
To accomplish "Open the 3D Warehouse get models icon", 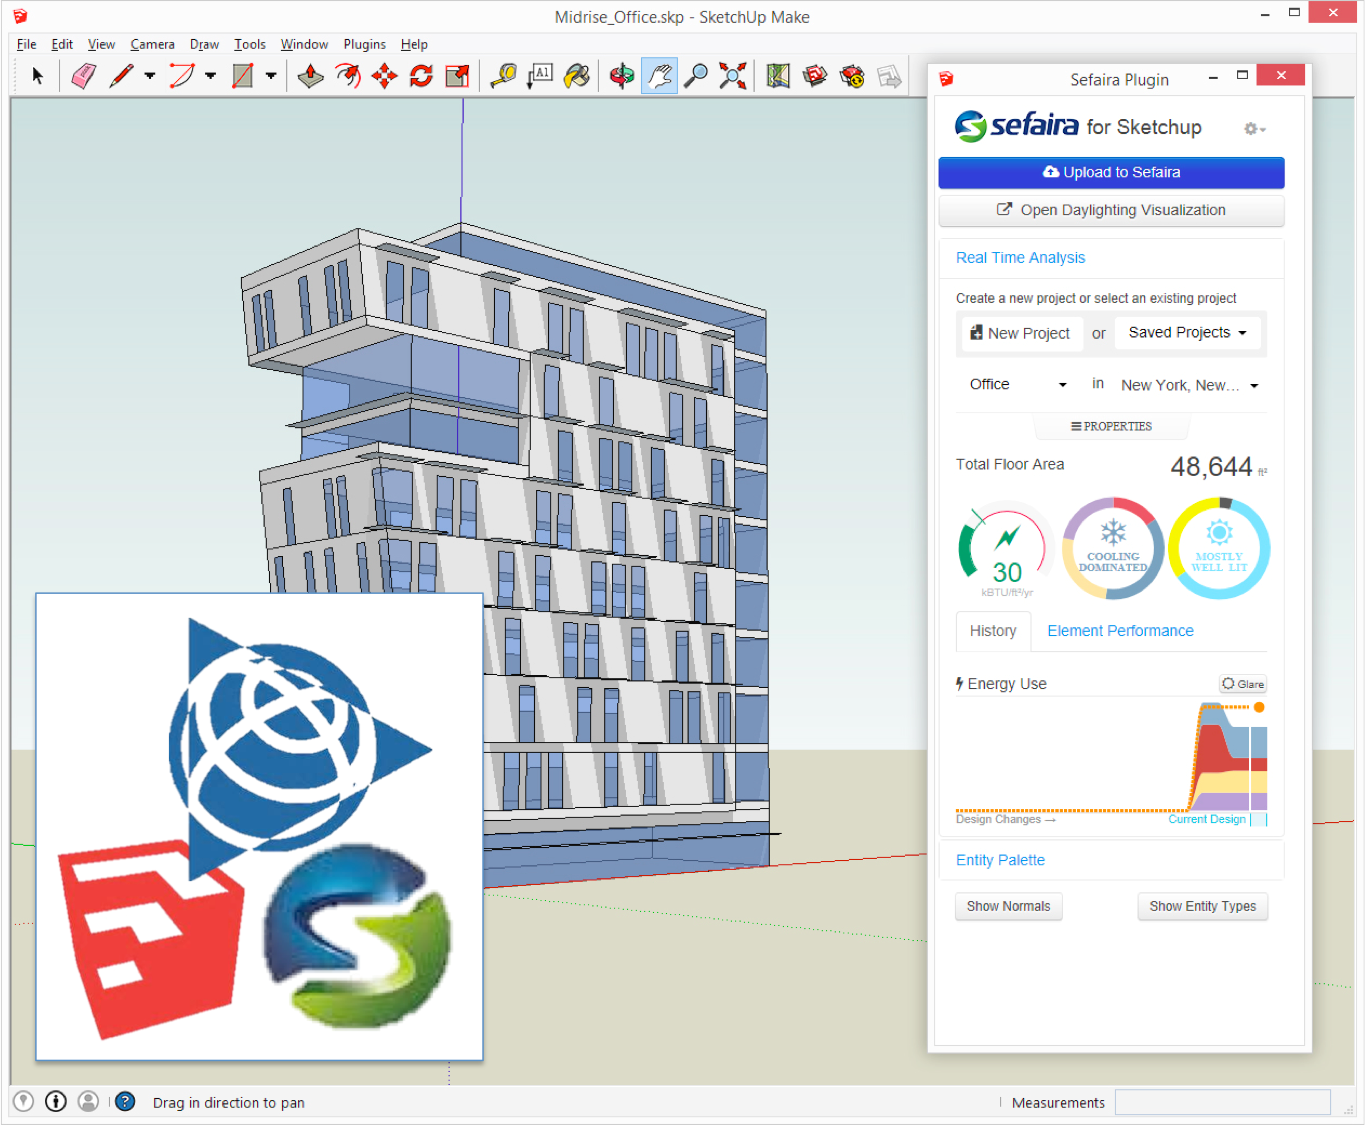I will [x=815, y=76].
